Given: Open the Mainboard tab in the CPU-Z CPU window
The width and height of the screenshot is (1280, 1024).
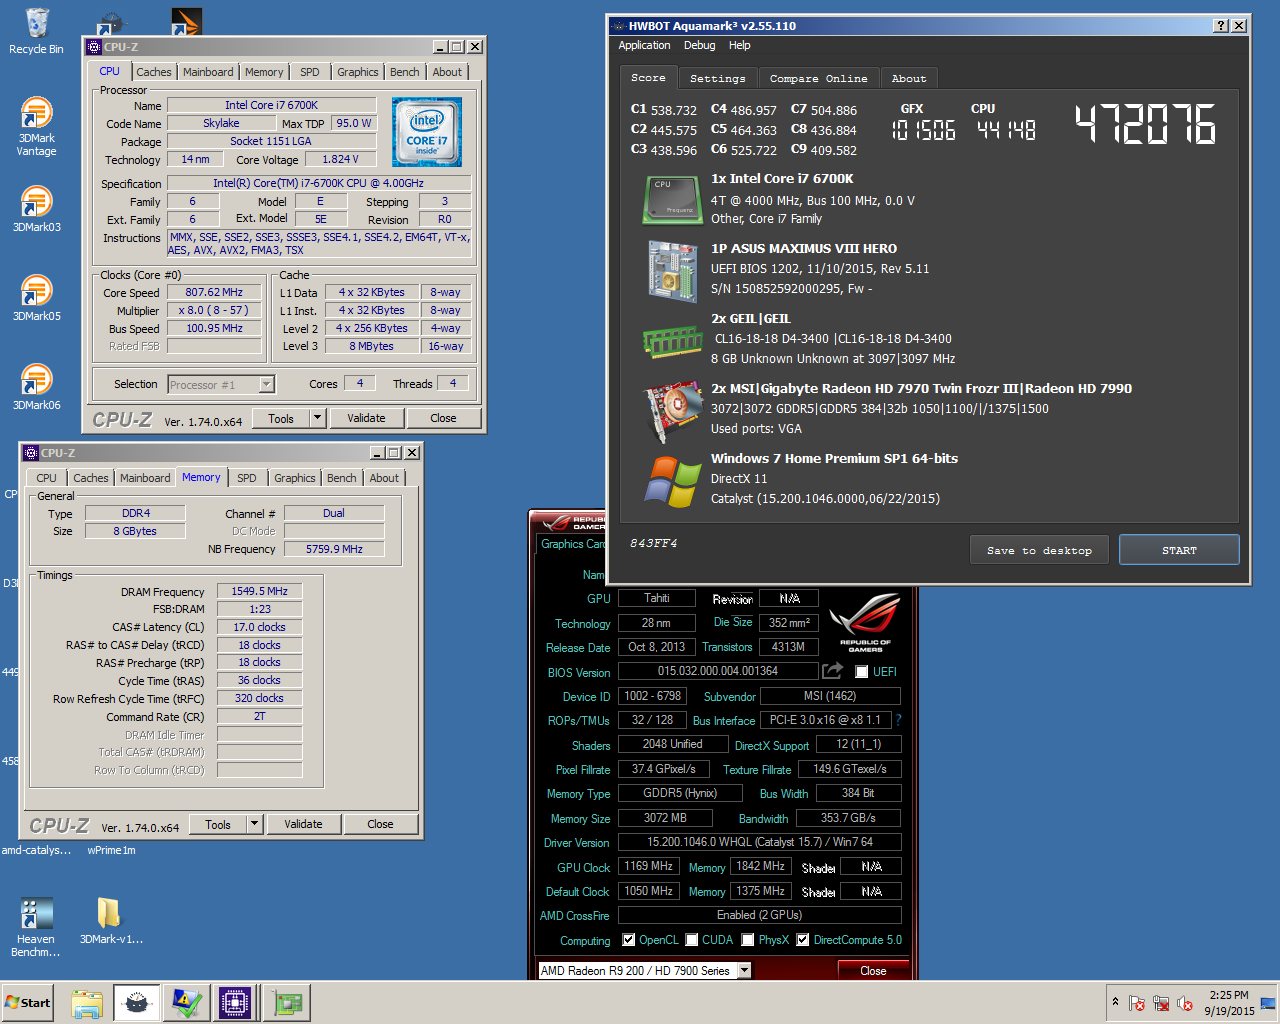Looking at the screenshot, I should [208, 72].
